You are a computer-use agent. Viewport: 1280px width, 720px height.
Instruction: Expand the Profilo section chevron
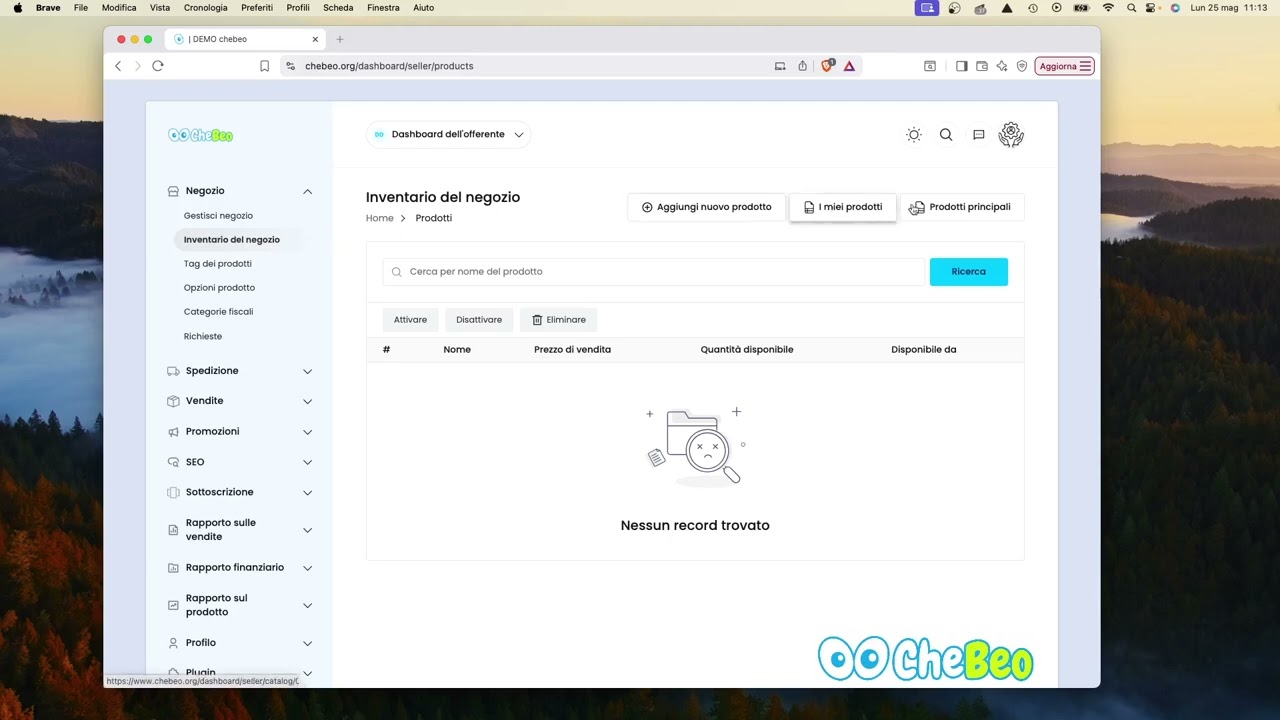[x=308, y=643]
